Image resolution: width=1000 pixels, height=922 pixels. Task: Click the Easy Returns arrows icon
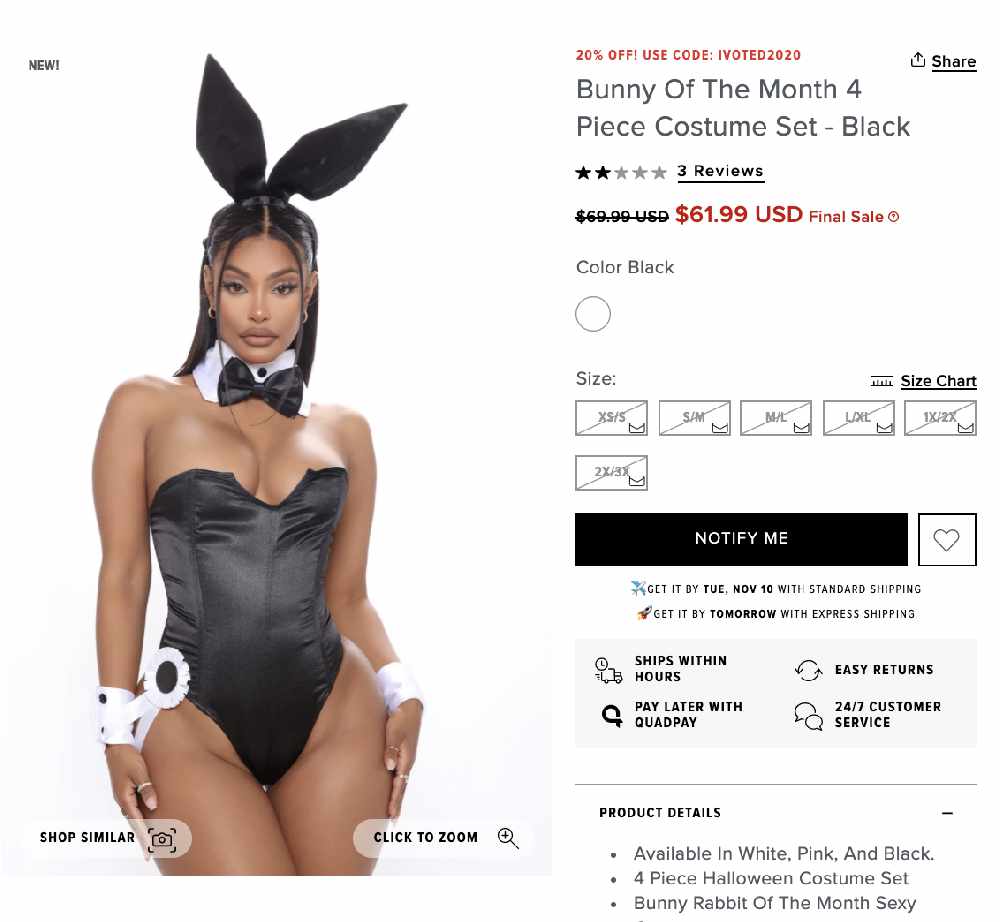tap(808, 670)
